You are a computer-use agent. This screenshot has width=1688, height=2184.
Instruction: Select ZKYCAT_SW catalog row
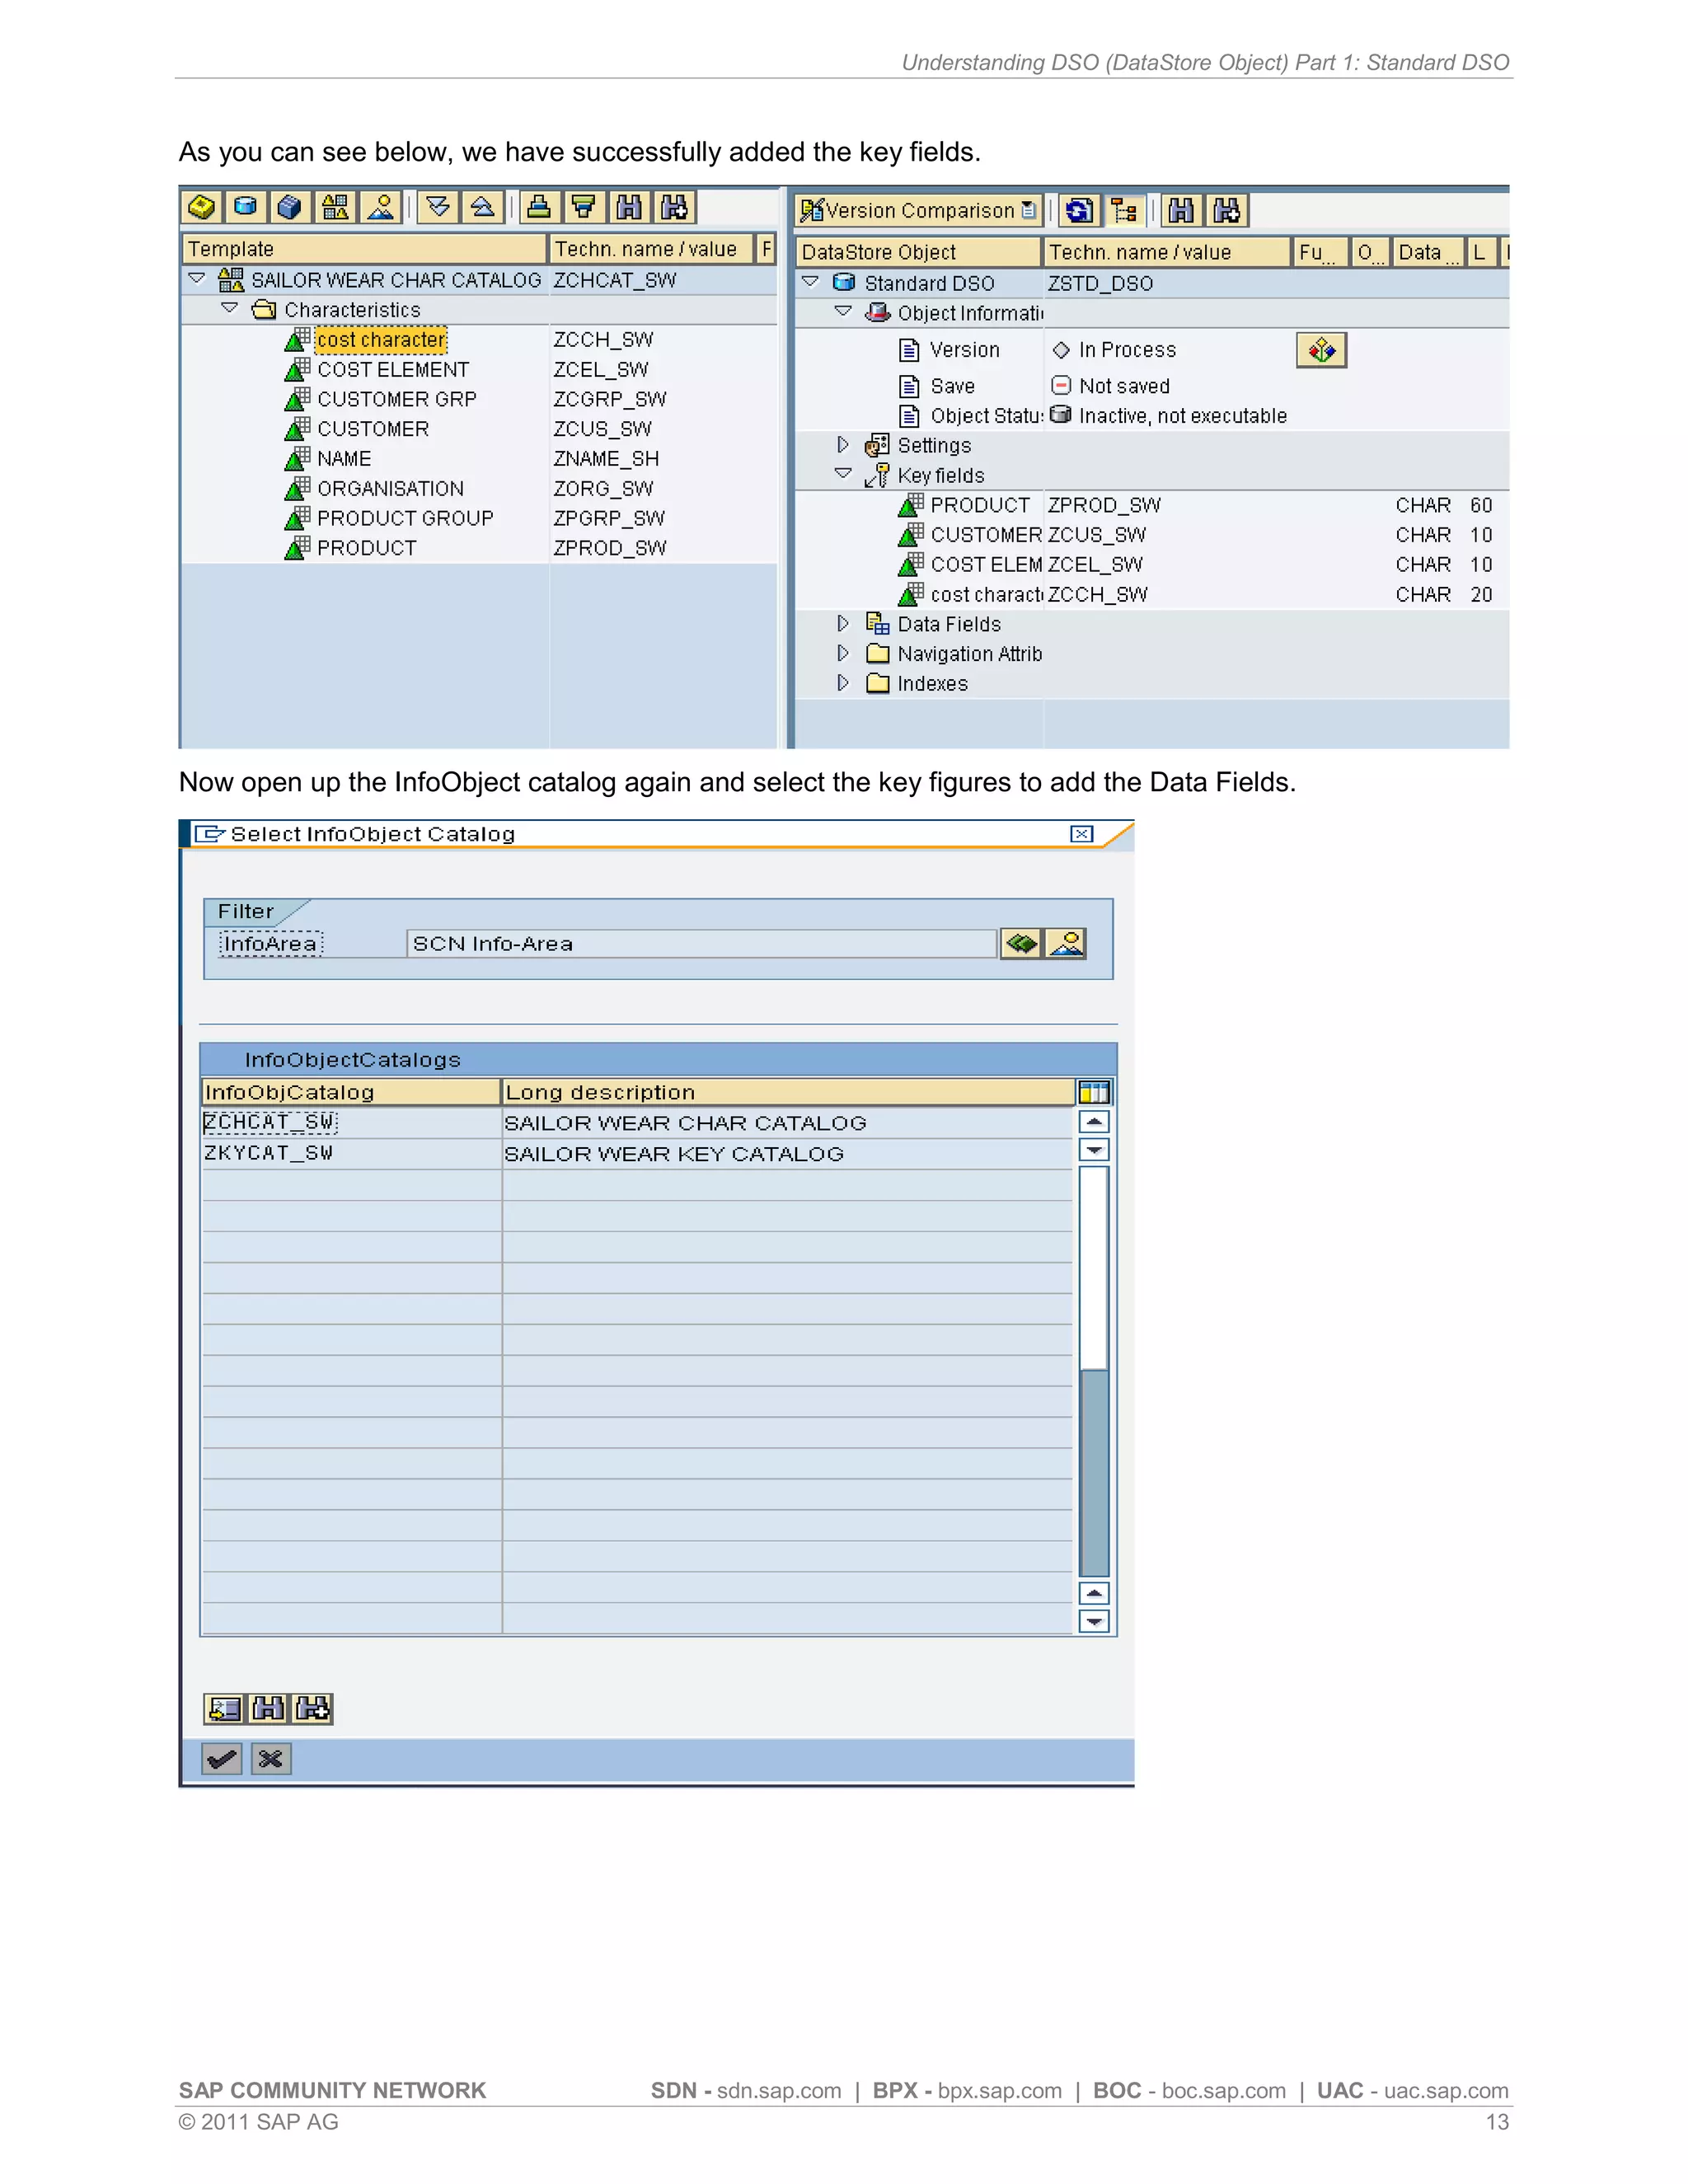tap(637, 1153)
